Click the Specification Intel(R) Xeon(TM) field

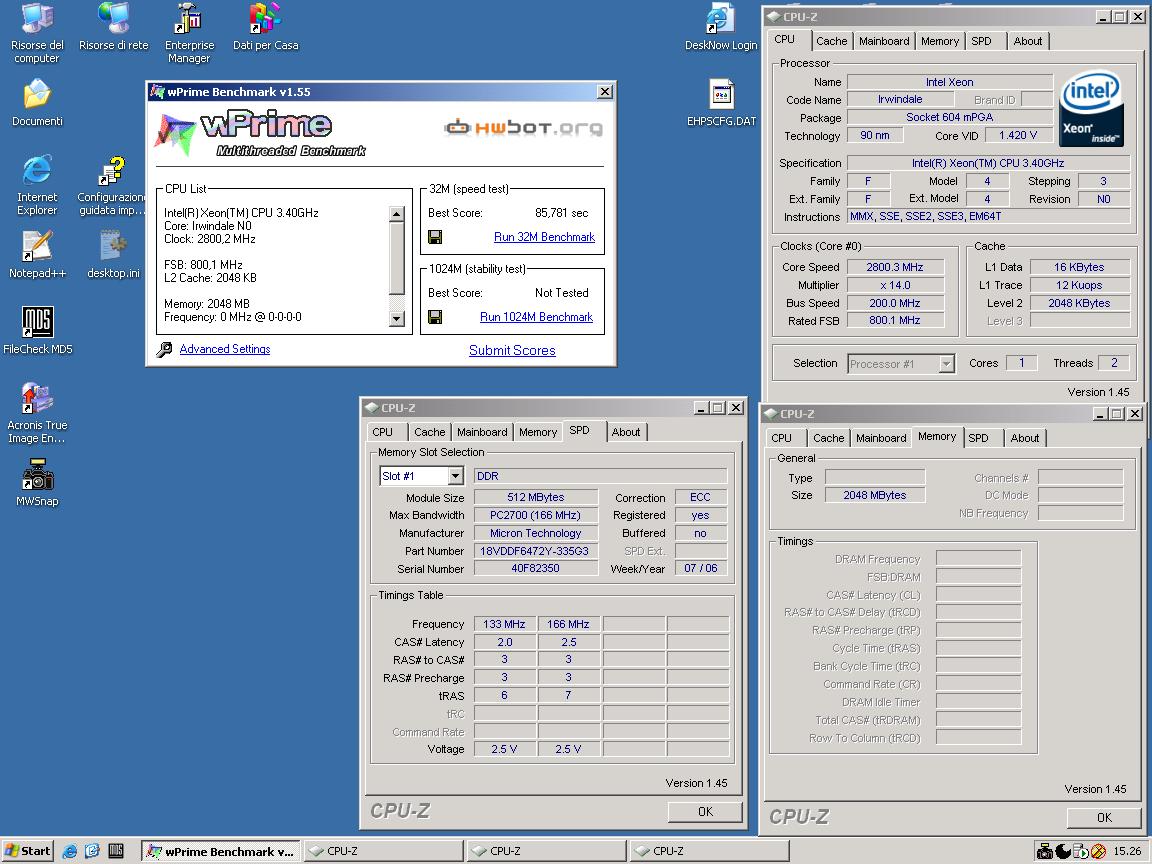click(988, 163)
